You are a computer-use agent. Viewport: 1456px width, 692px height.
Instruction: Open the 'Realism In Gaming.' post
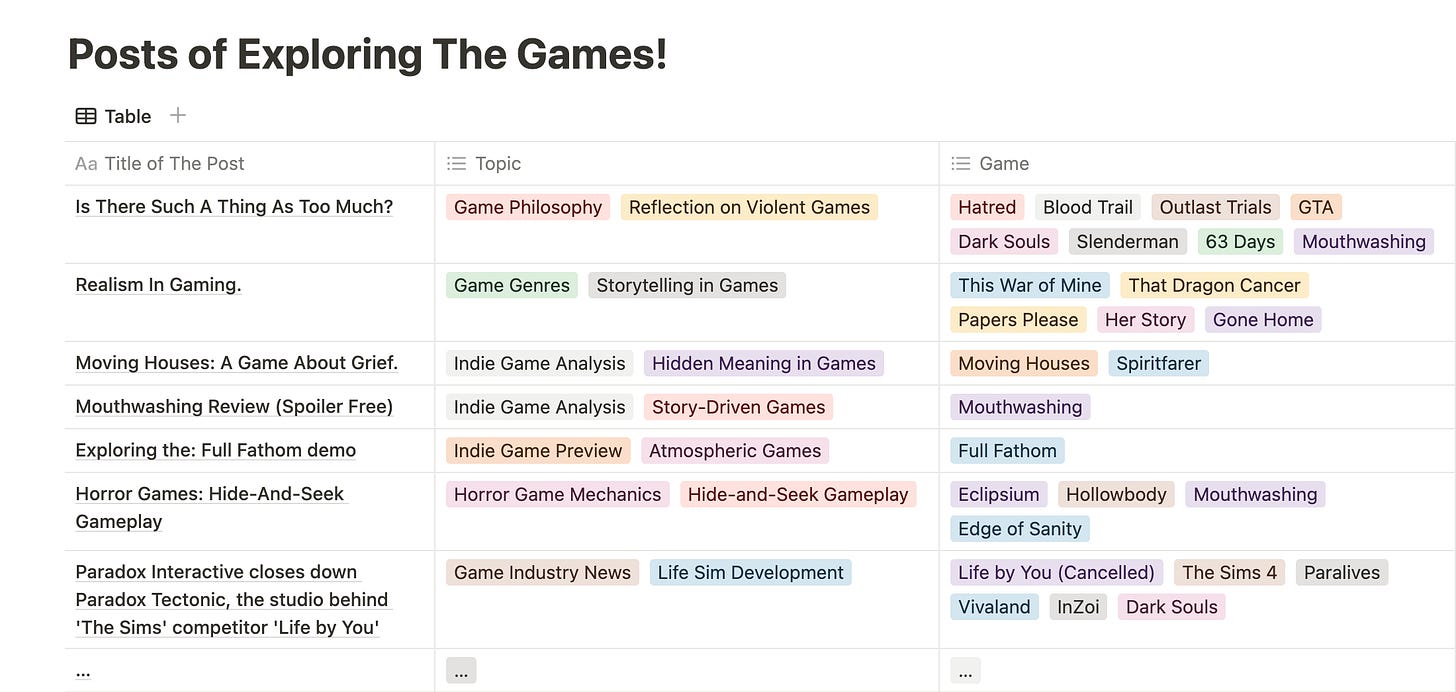(157, 284)
